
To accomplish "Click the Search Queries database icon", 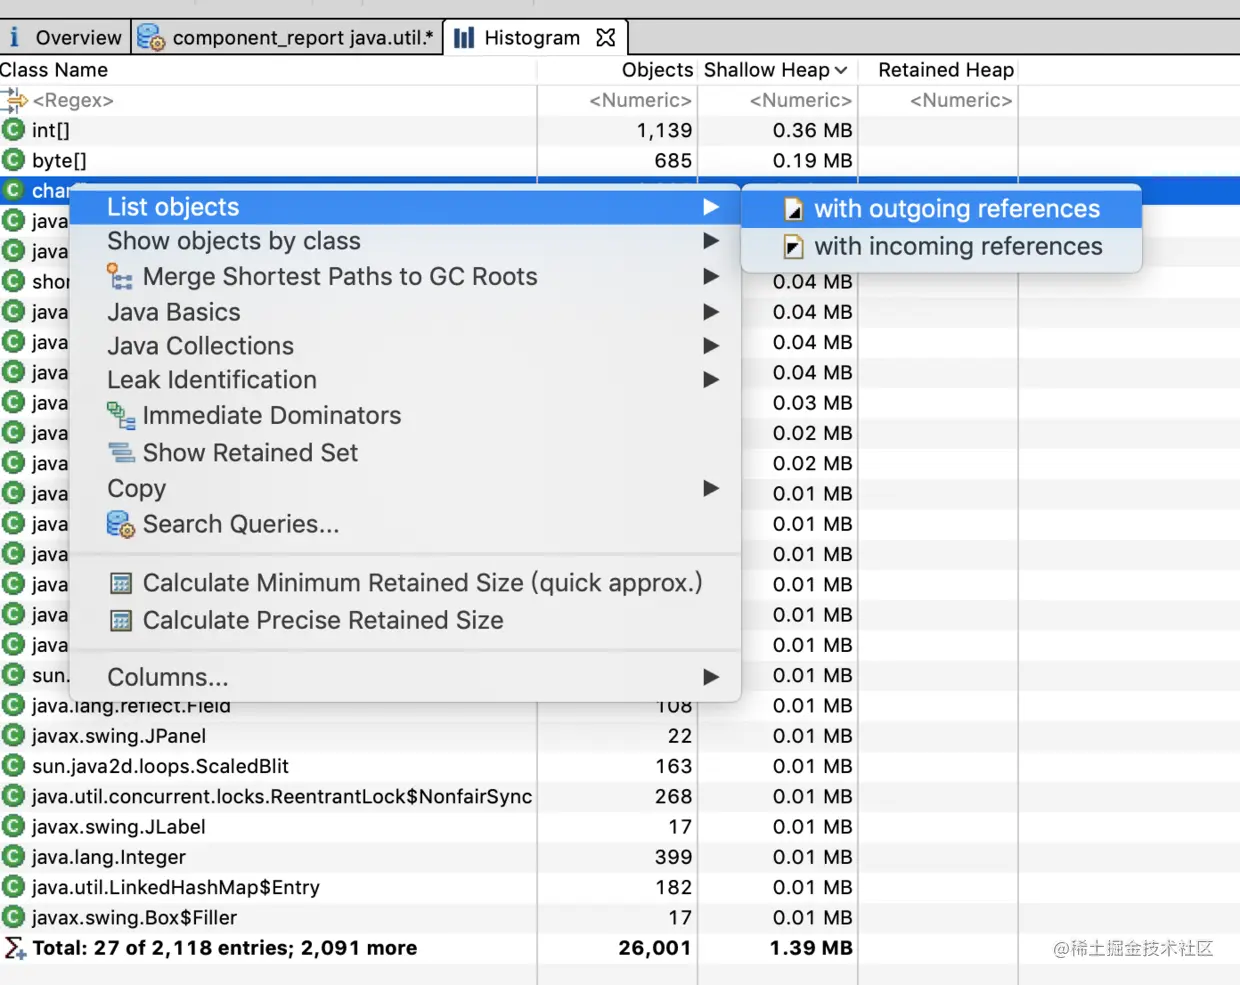I will (x=121, y=524).
